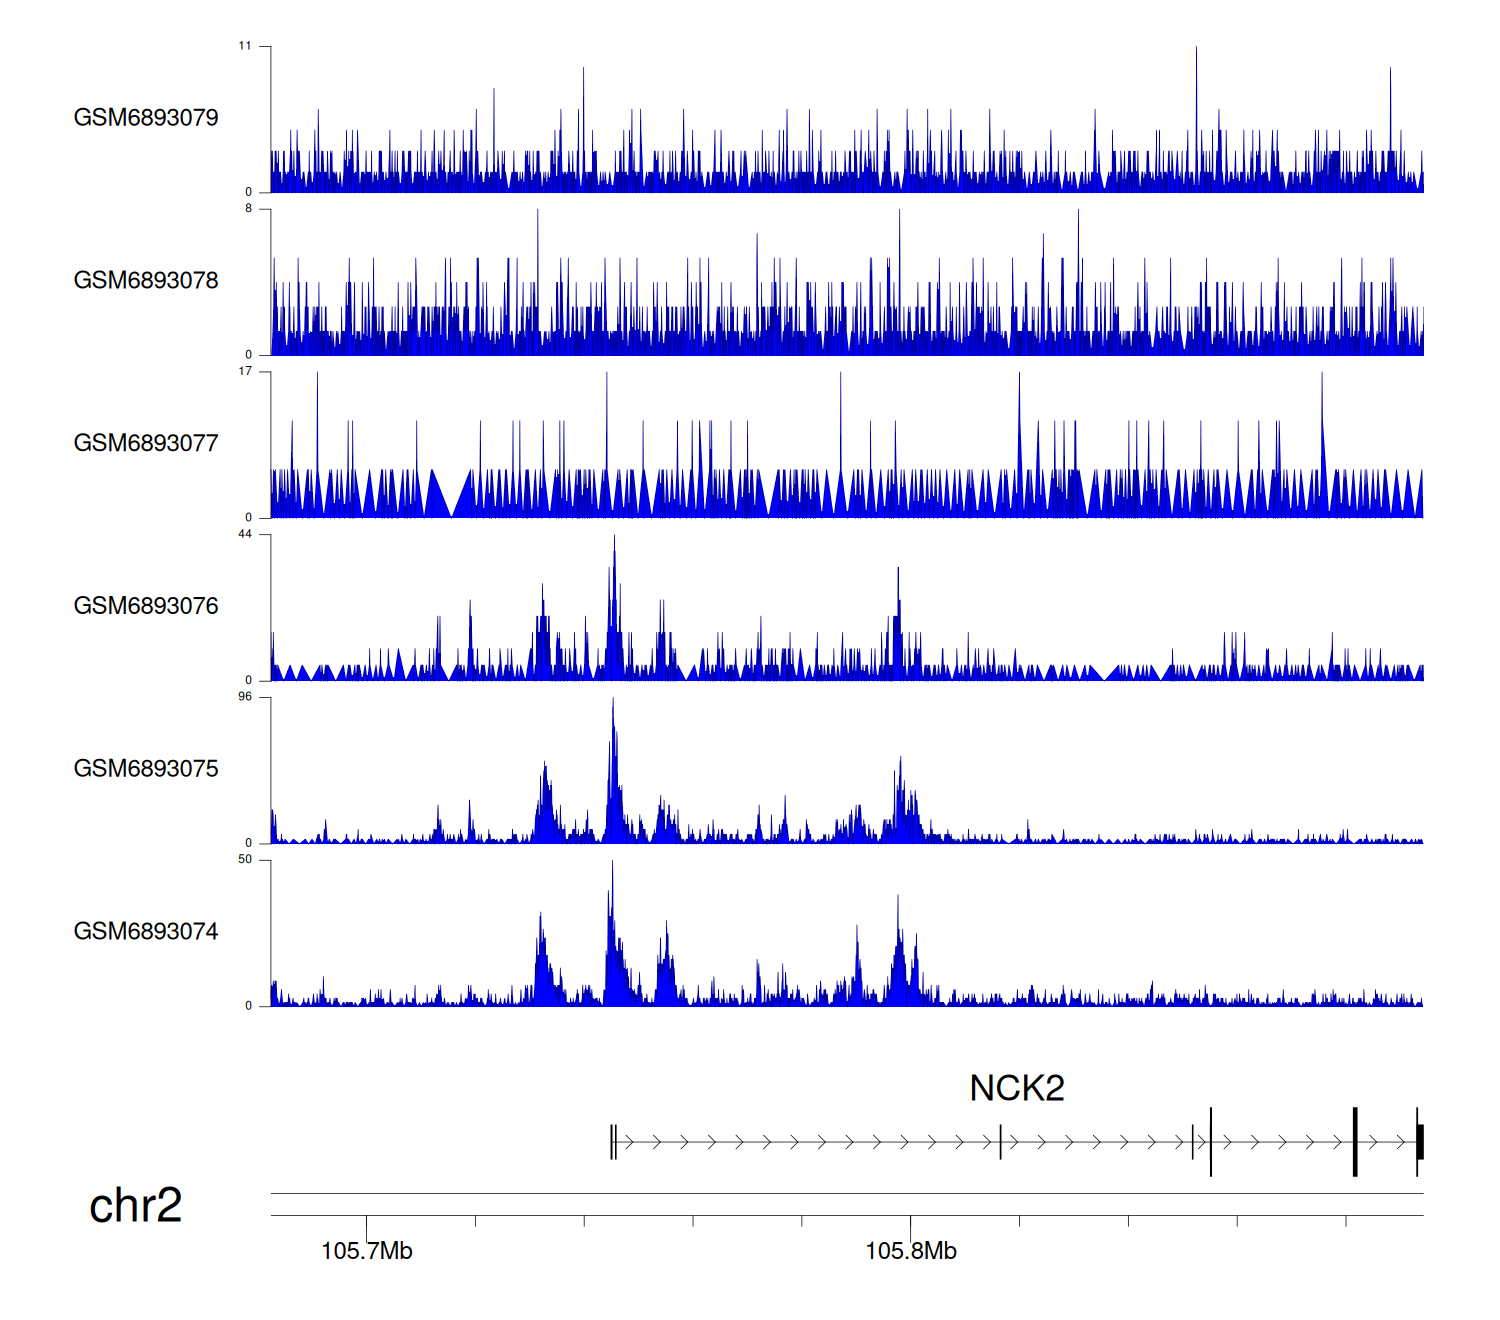This screenshot has height=1320, width=1500.
Task: Click the GSM6893077 track name
Action: (x=146, y=444)
